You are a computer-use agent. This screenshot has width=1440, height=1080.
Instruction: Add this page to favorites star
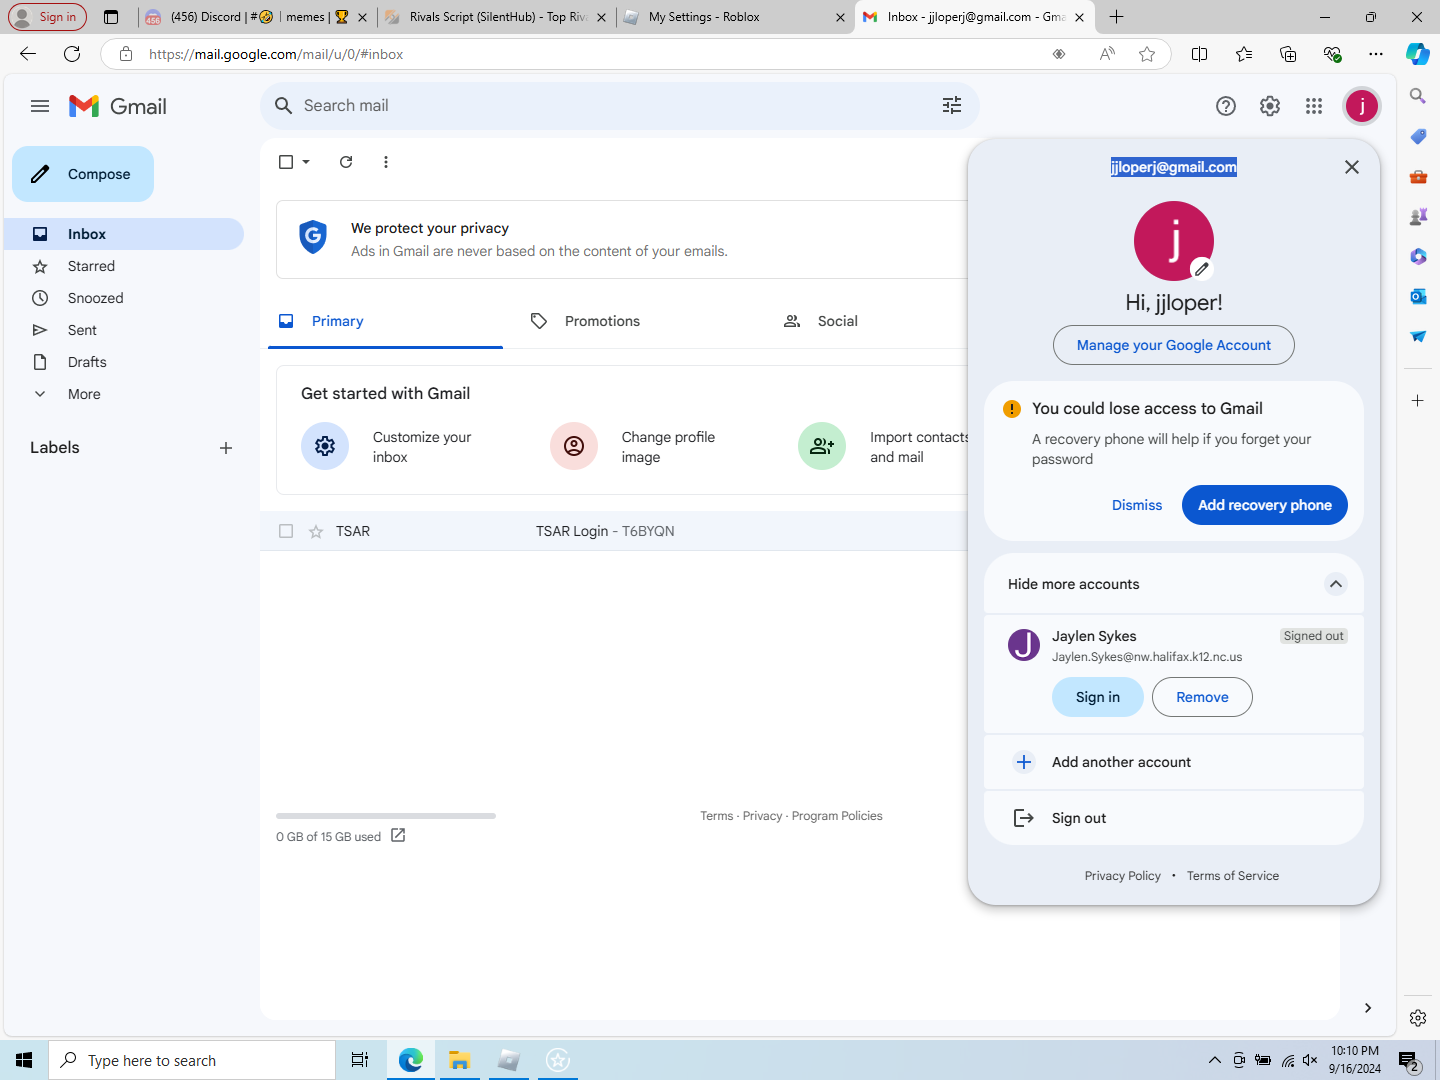[1147, 54]
